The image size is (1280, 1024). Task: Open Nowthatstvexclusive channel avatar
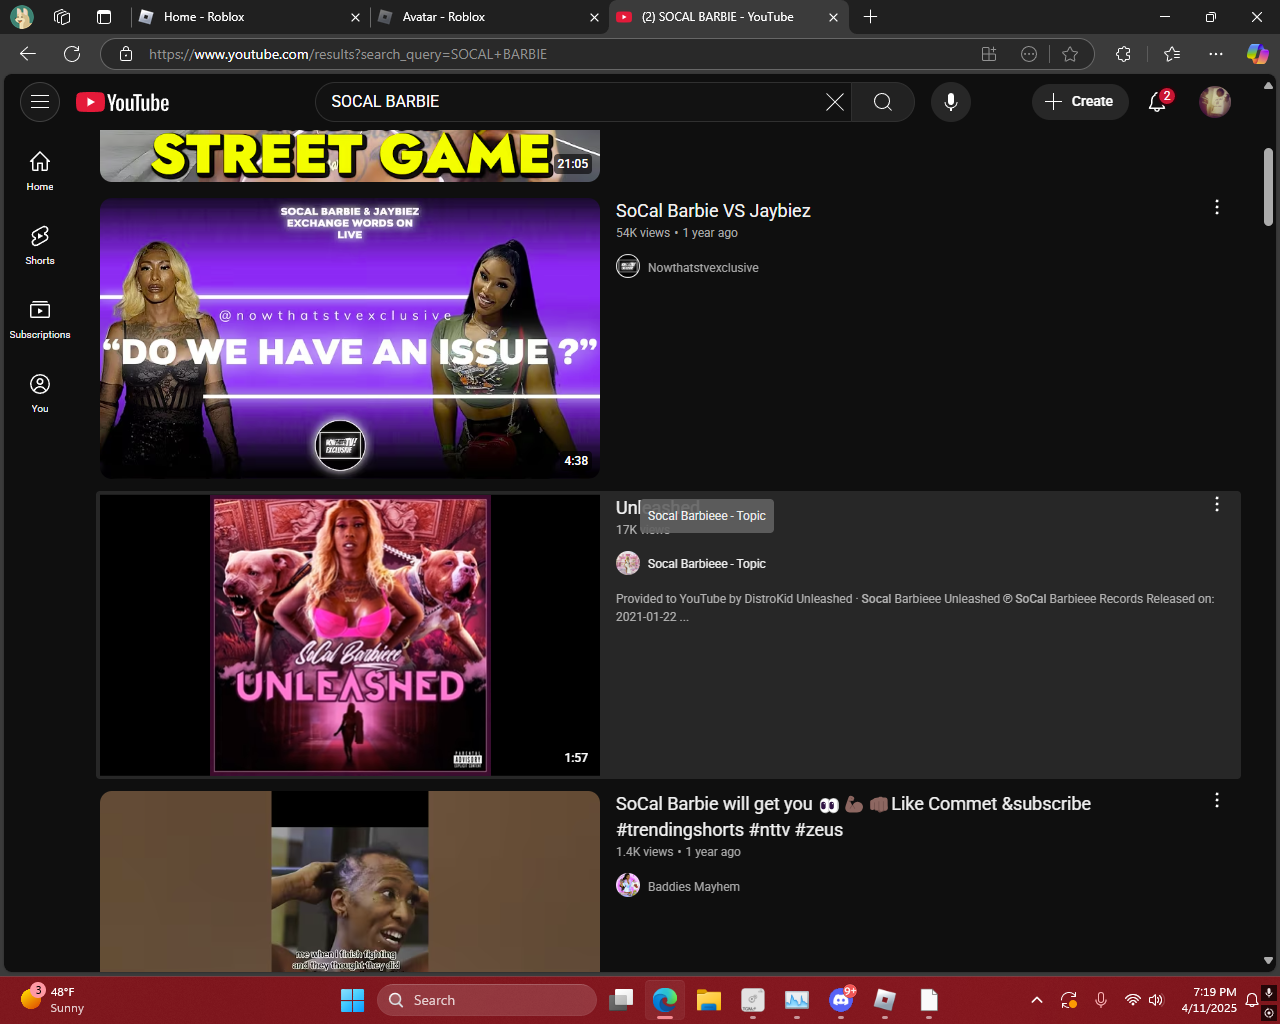[x=628, y=266]
